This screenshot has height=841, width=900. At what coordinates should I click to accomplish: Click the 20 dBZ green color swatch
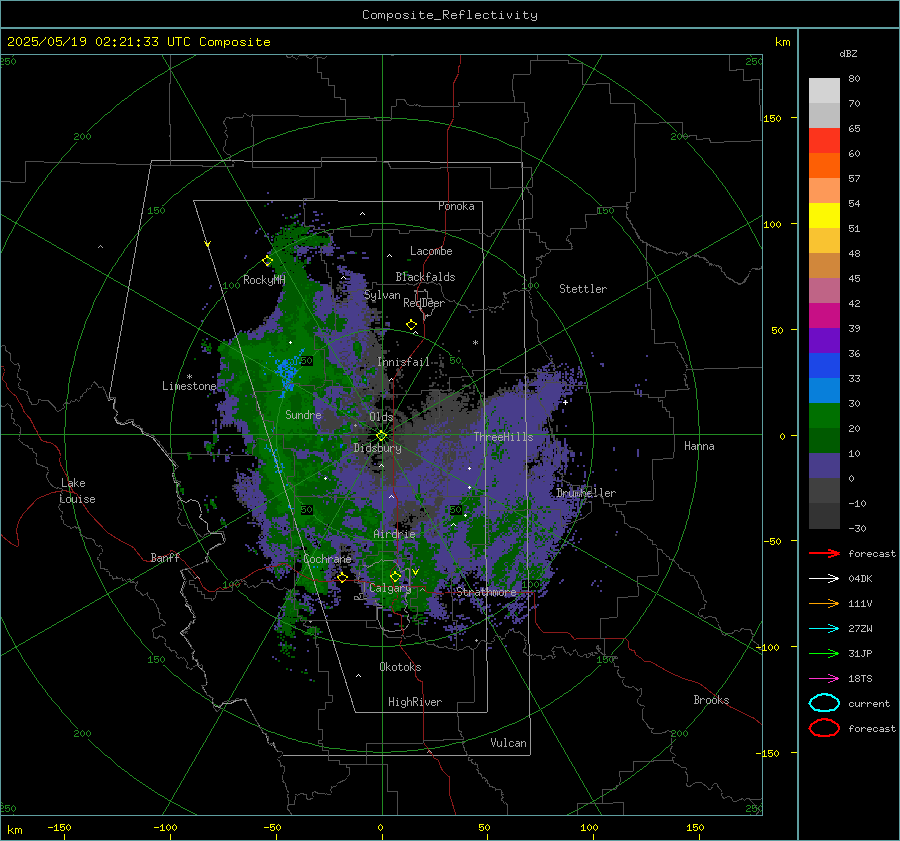pos(824,416)
